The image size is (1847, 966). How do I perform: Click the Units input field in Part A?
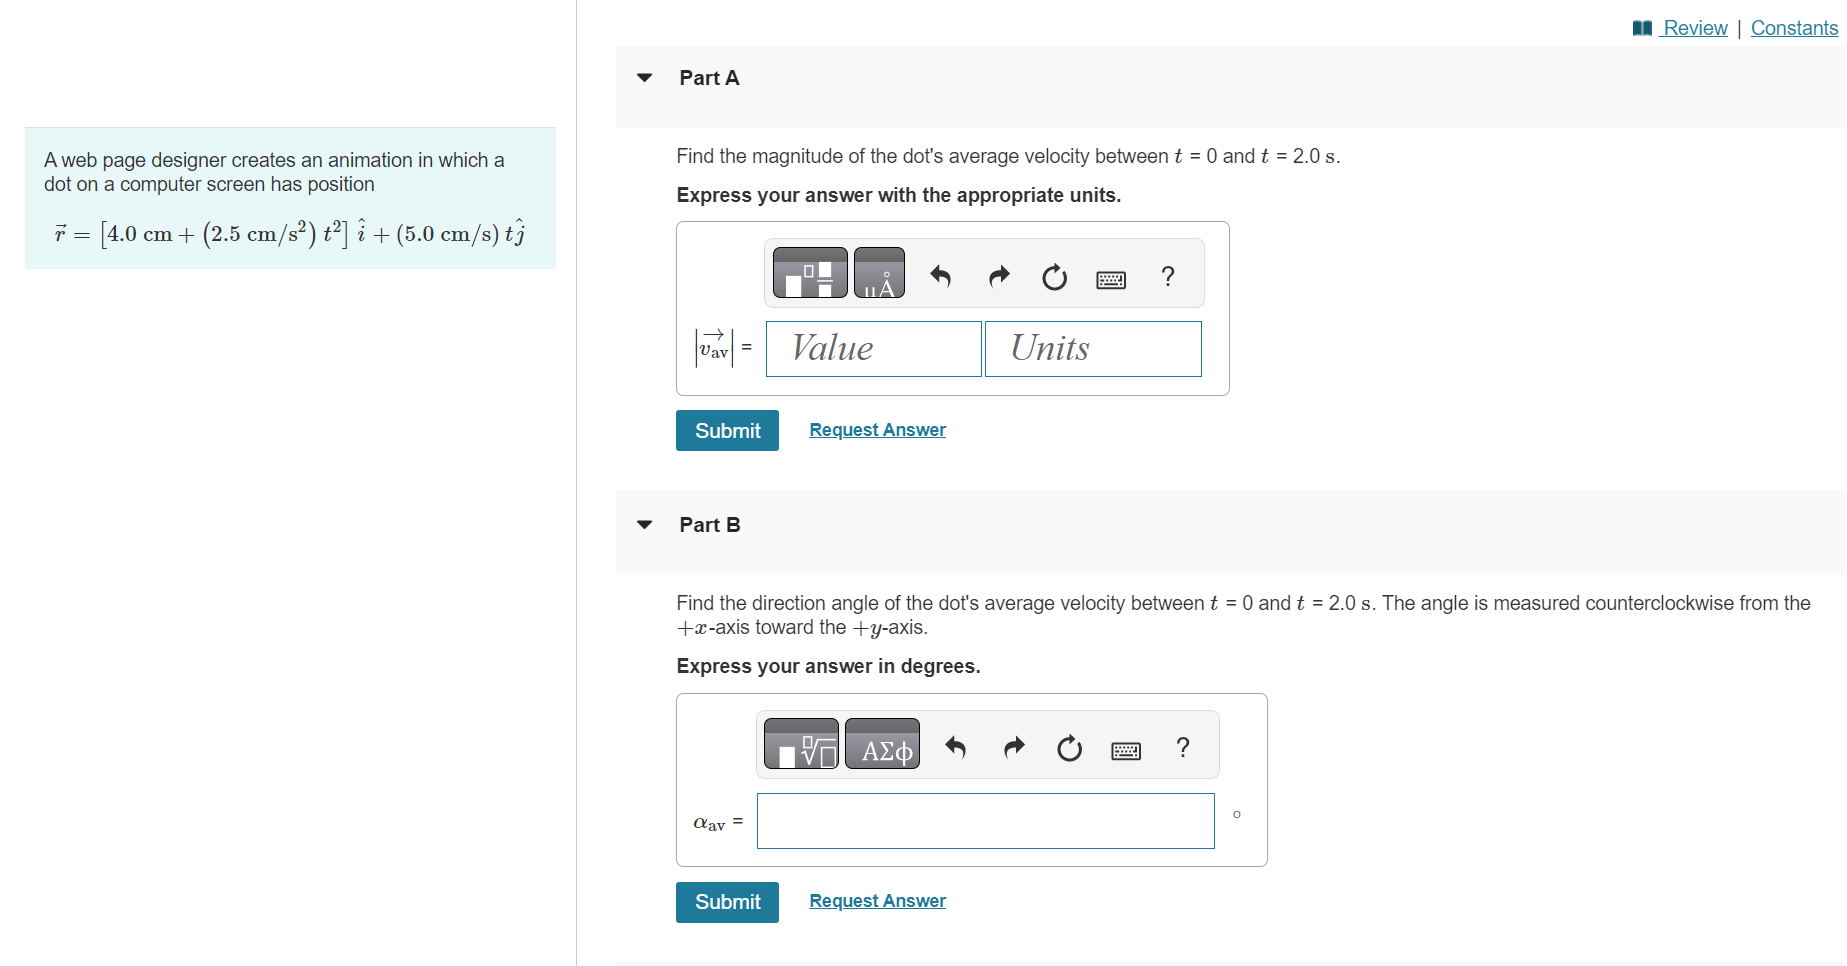(x=1092, y=348)
